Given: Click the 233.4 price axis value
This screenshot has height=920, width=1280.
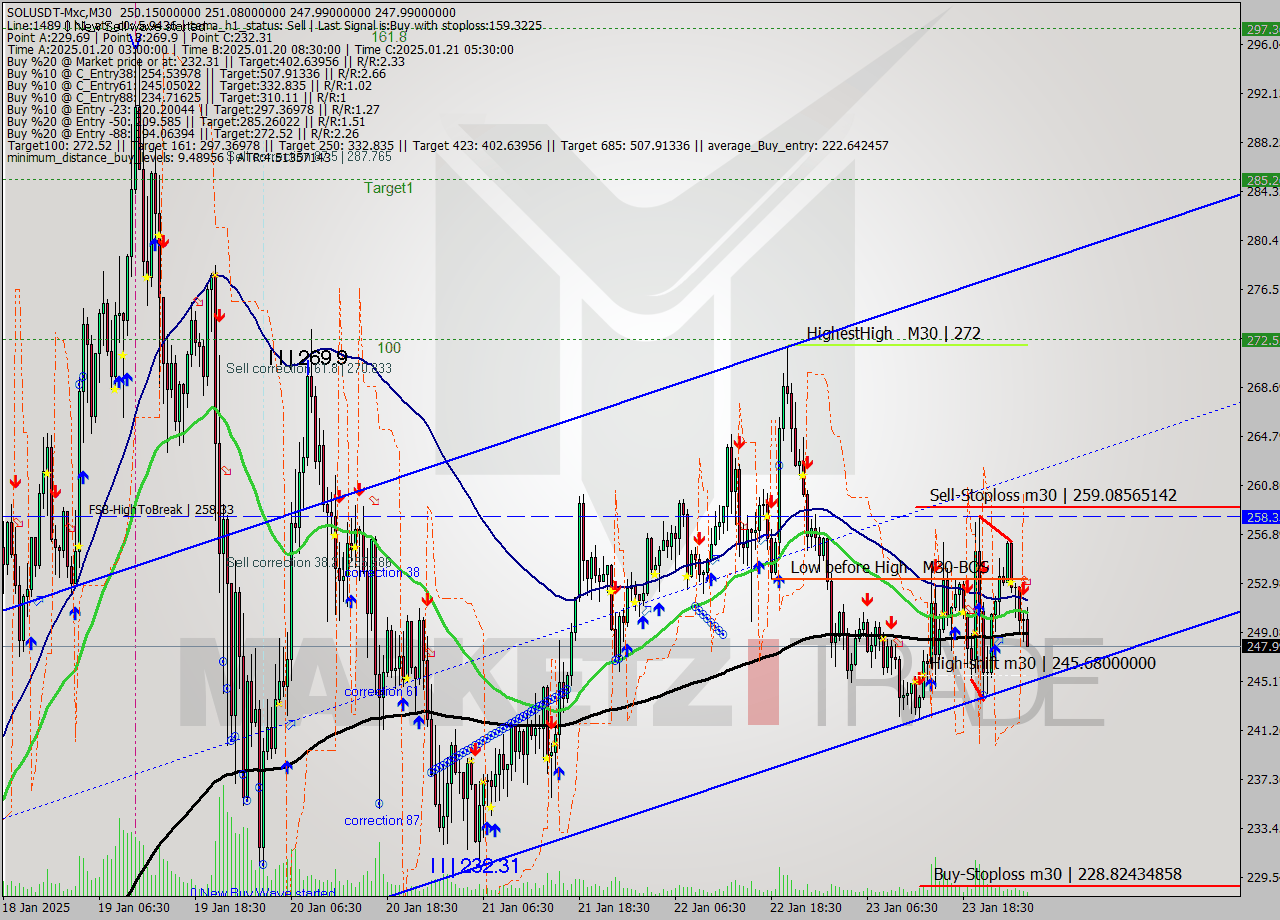Looking at the screenshot, I should (1261, 828).
